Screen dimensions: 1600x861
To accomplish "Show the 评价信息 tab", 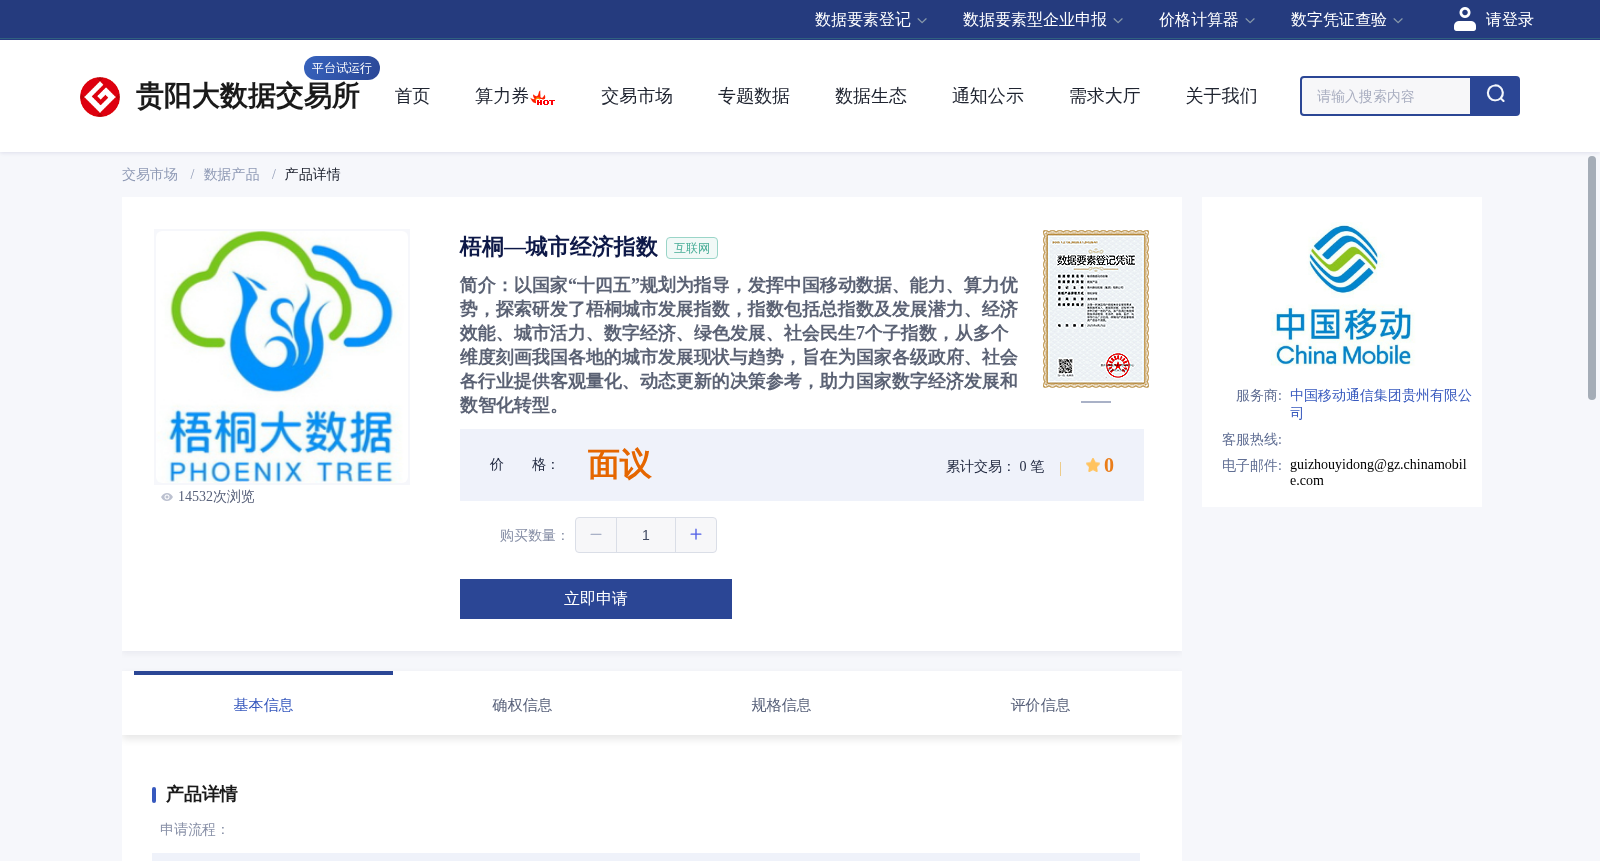I will pos(1040,705).
